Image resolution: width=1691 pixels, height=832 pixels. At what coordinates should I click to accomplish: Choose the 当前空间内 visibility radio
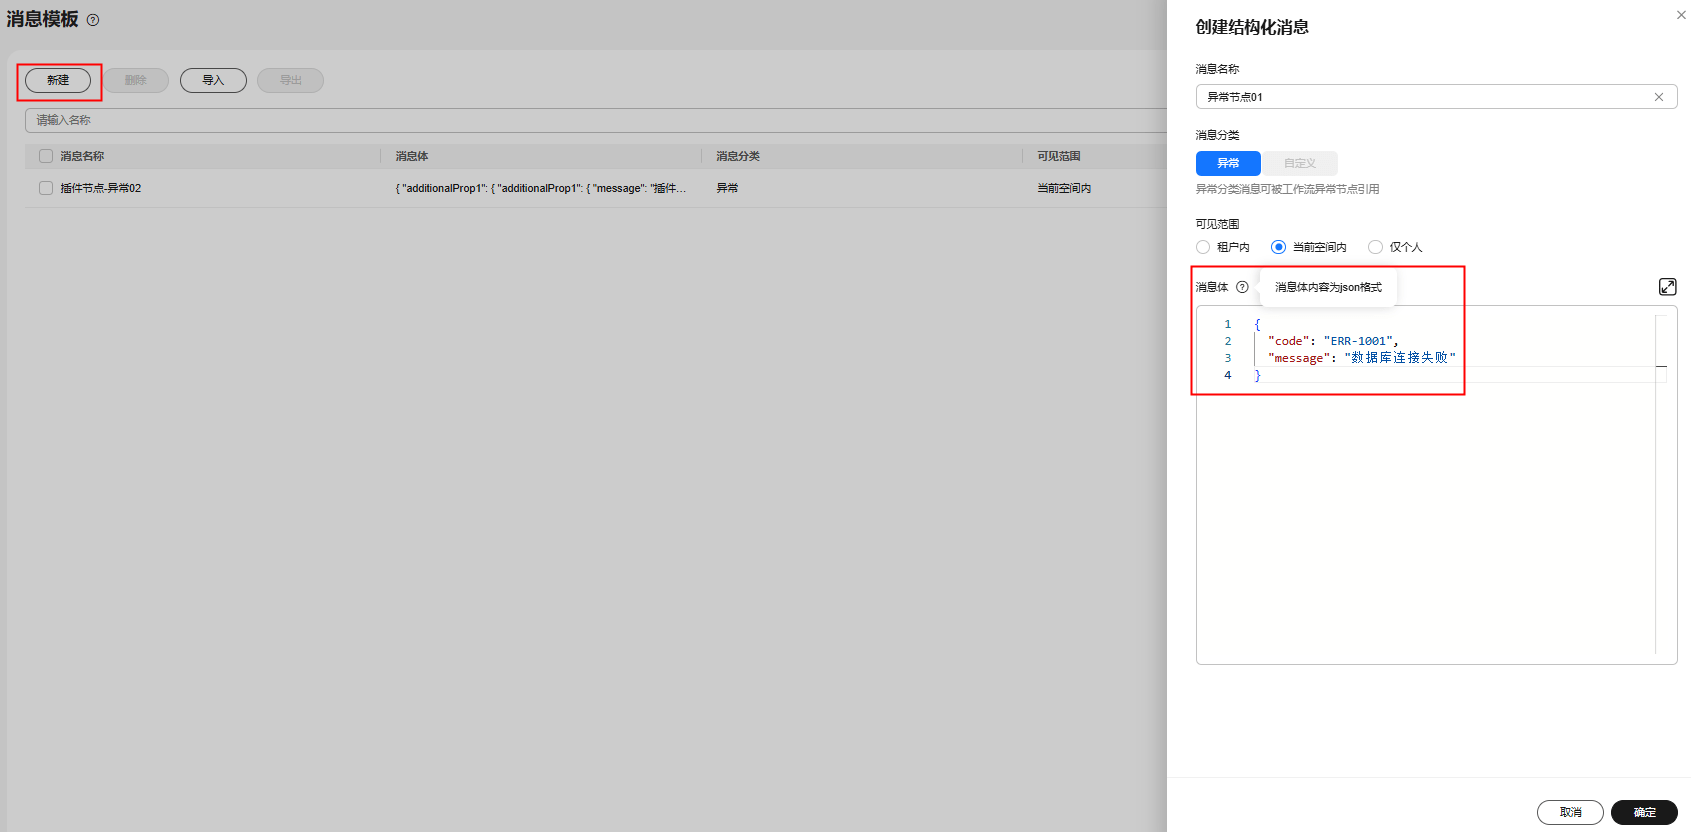[1278, 247]
